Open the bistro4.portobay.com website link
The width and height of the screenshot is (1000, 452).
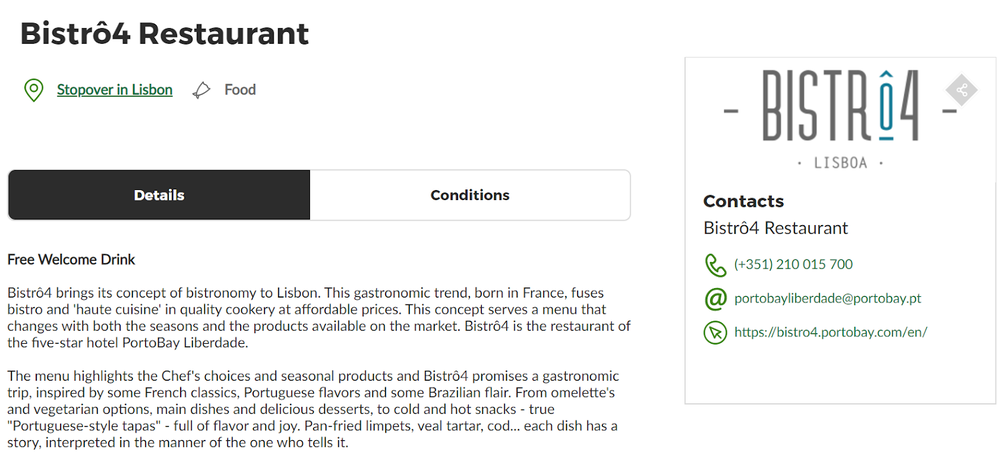[x=830, y=332]
